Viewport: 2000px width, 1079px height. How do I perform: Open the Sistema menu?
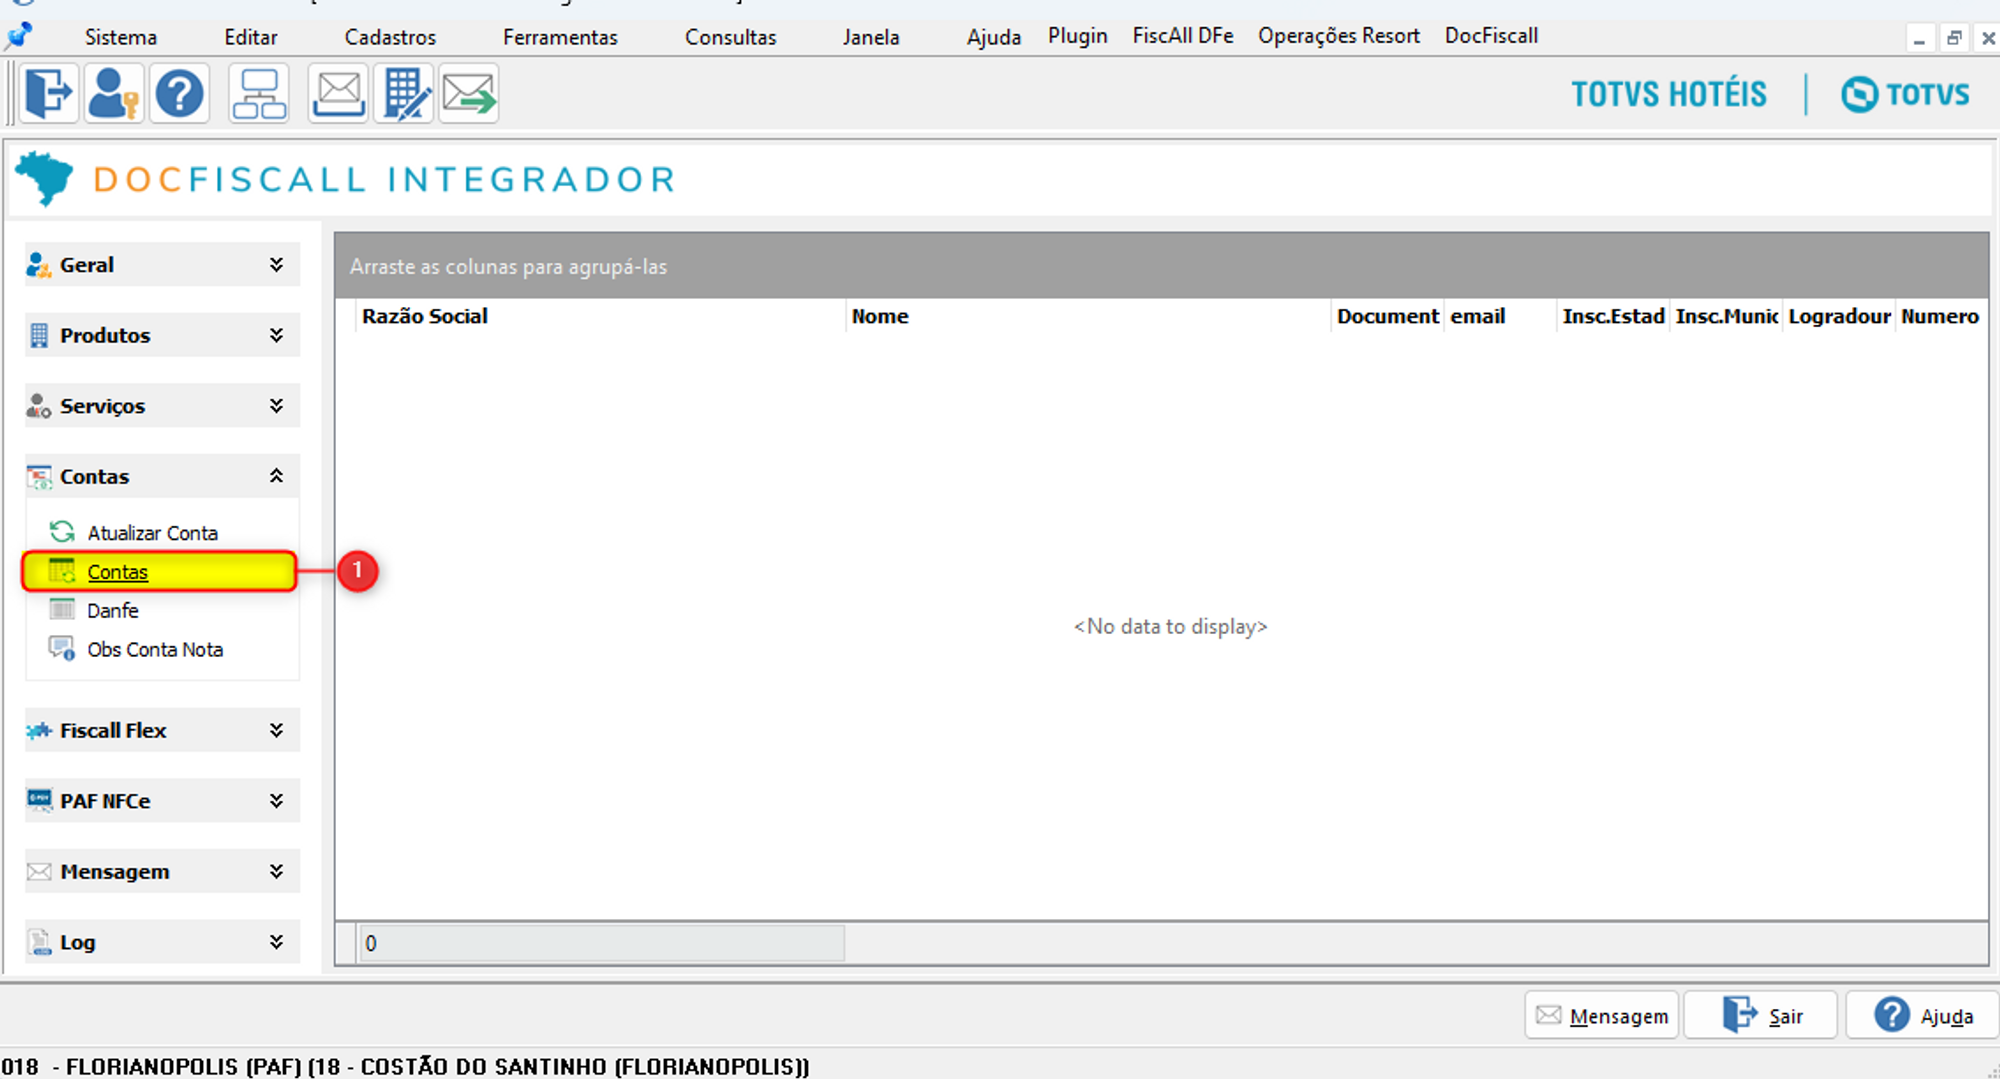click(121, 37)
